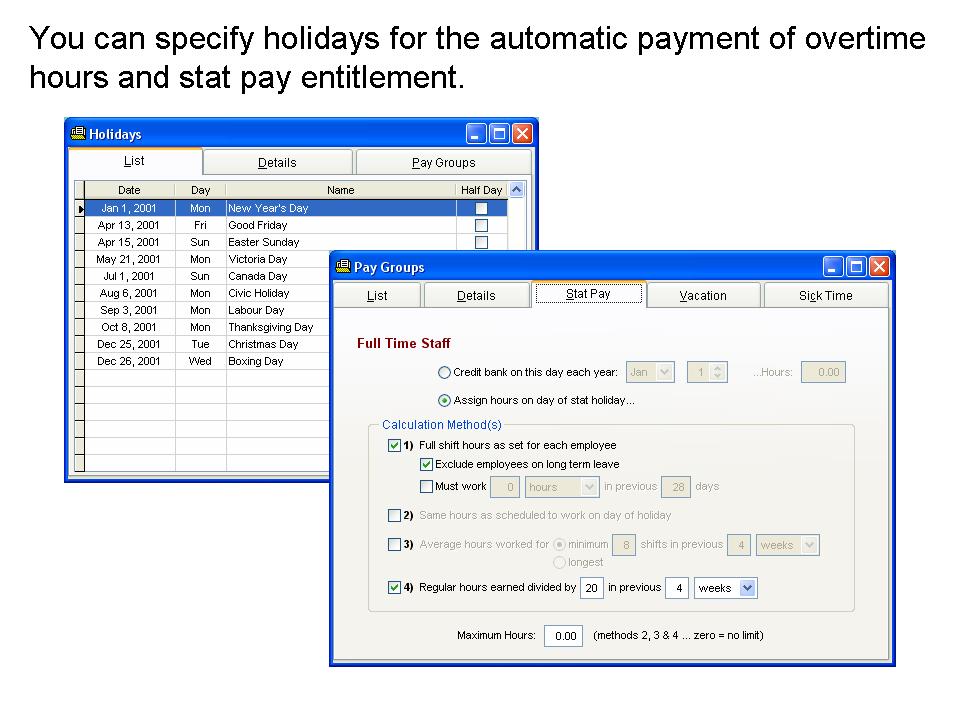Expand the Must work hours unit dropdown
The image size is (960, 720).
tap(589, 487)
